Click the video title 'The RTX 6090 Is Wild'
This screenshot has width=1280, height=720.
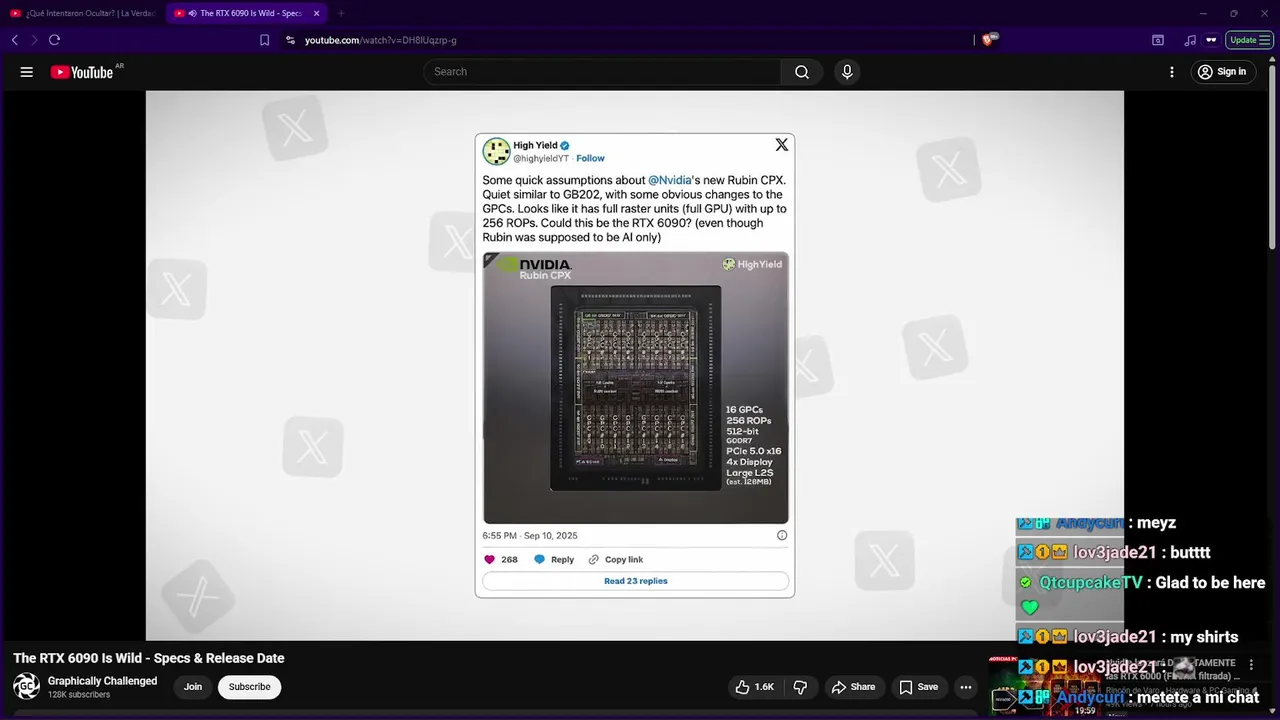149,658
